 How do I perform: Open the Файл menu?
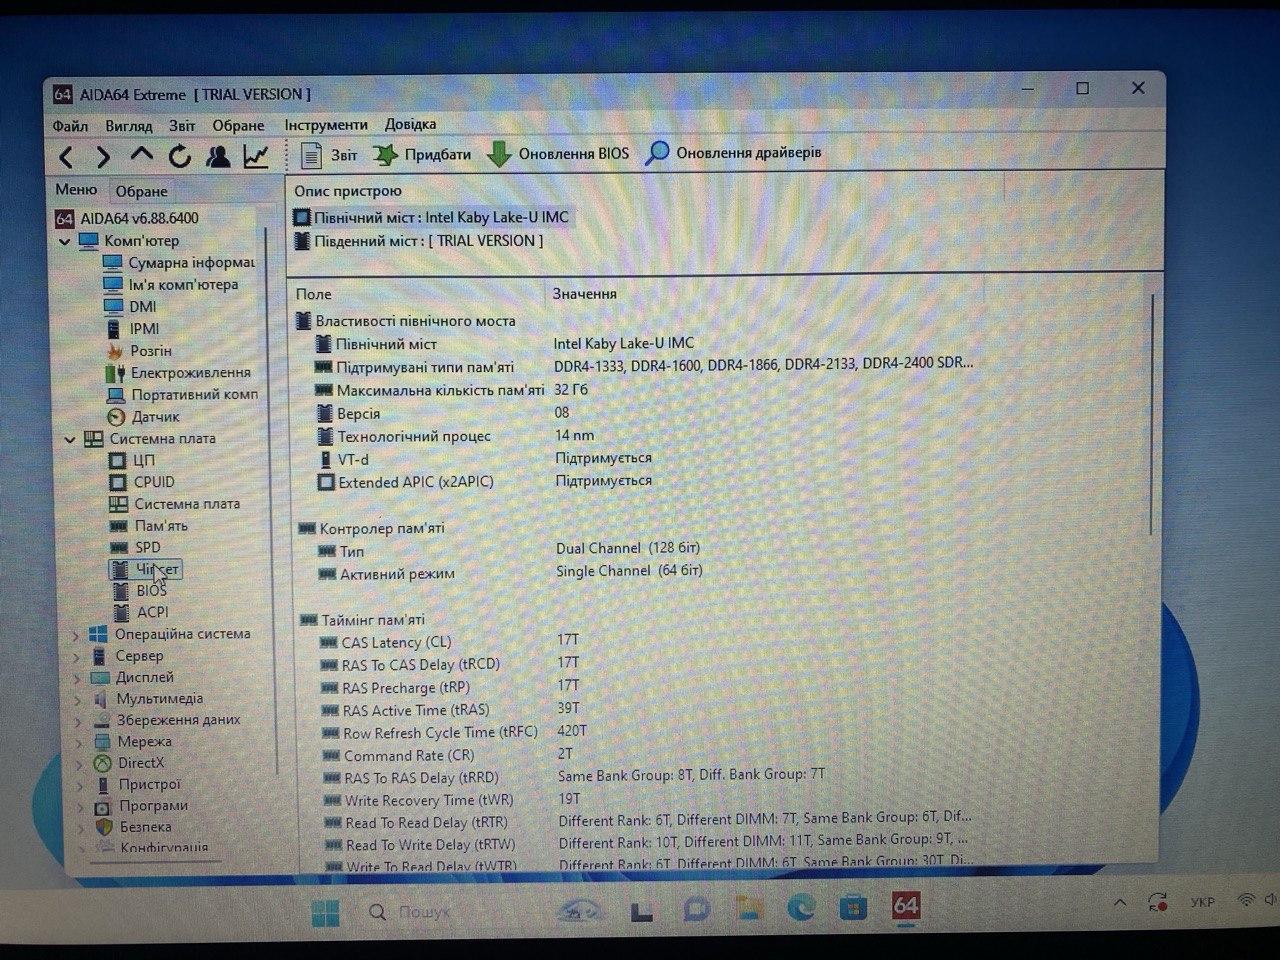click(70, 126)
